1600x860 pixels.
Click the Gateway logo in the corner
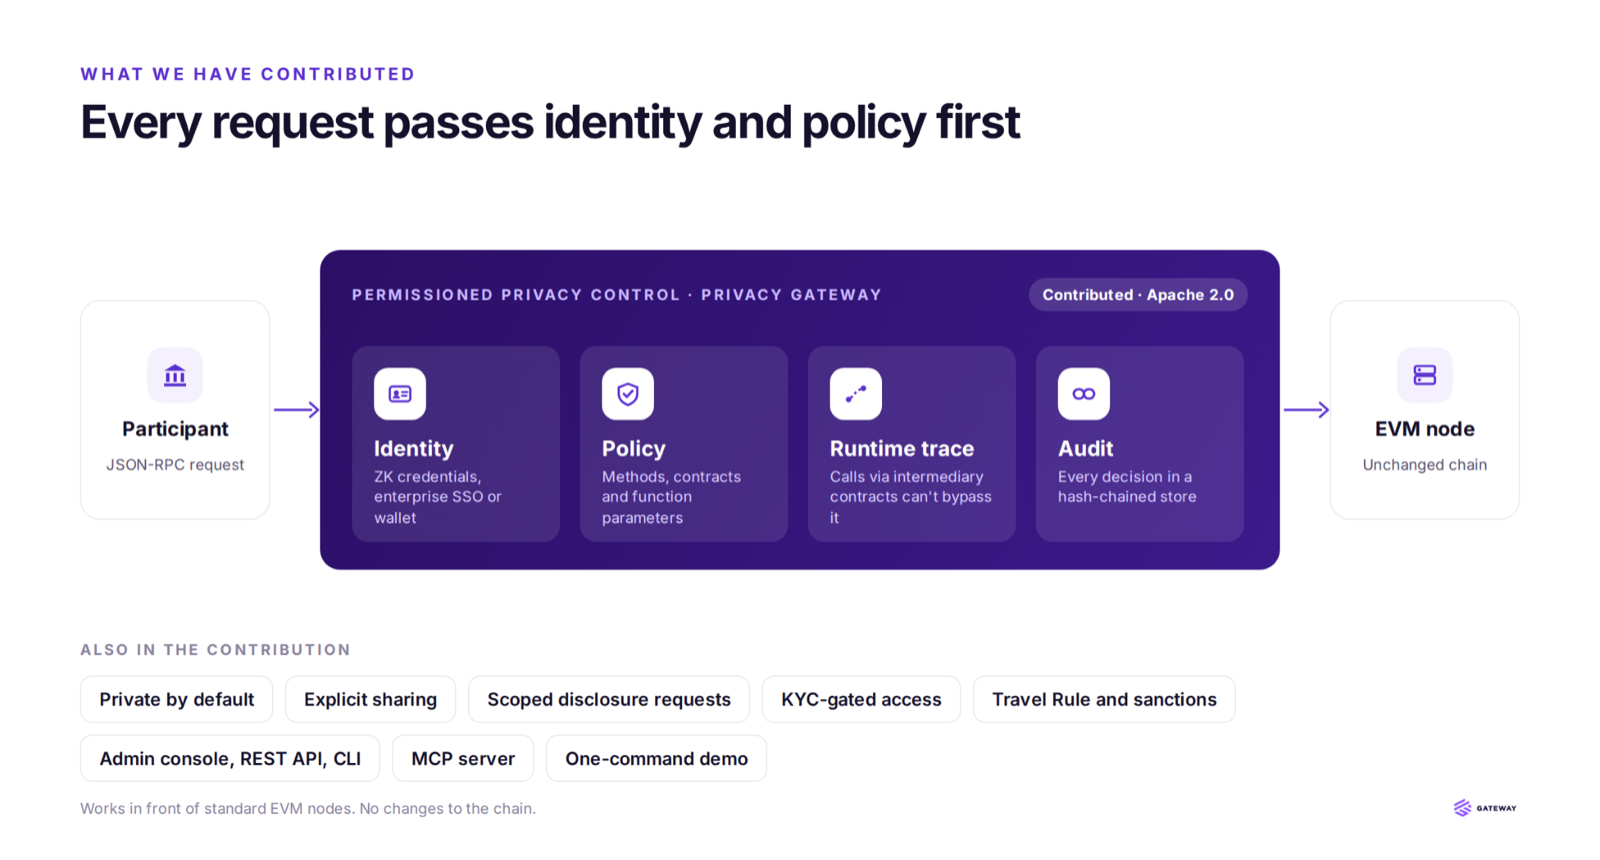(x=1485, y=808)
